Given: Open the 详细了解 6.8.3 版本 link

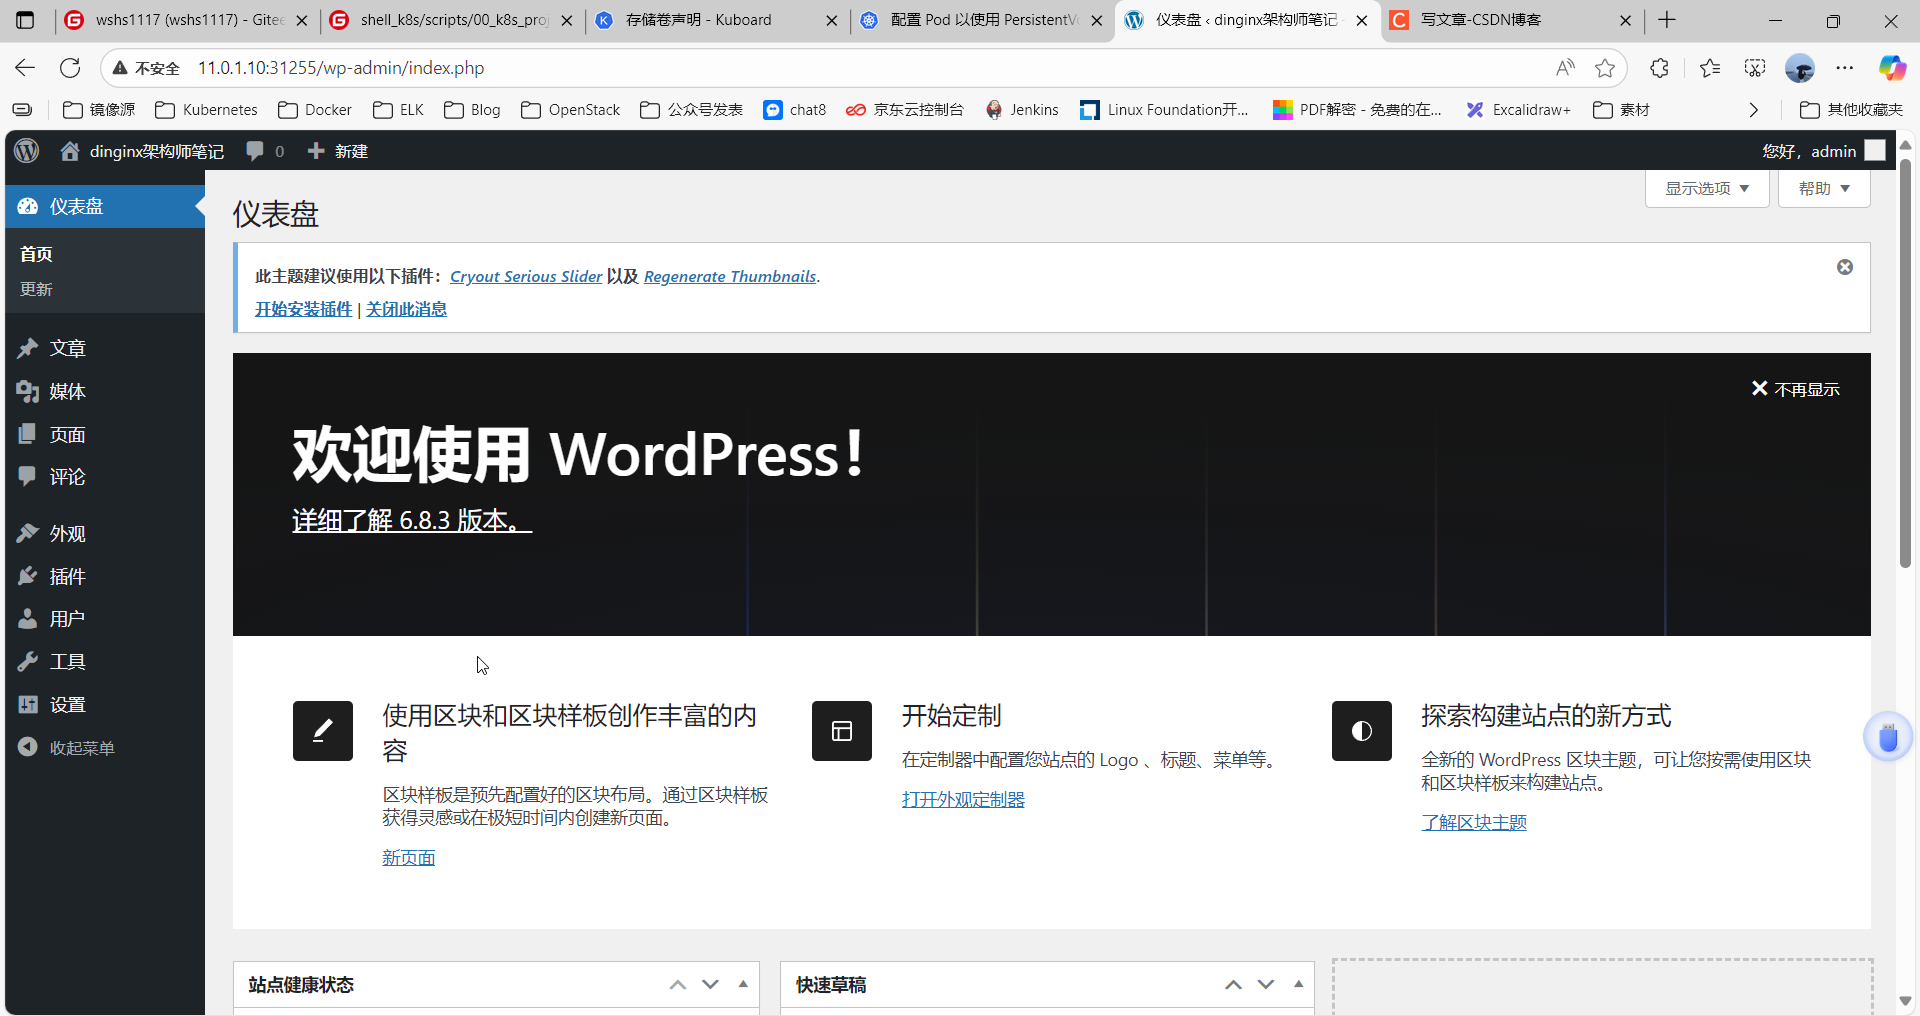Looking at the screenshot, I should [410, 520].
